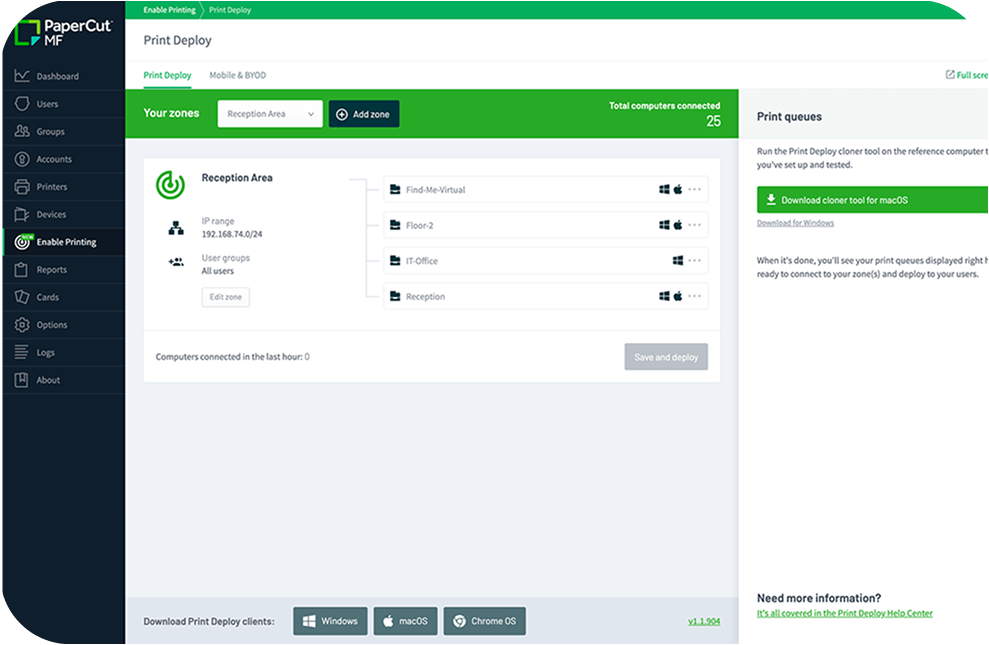989x645 pixels.
Task: Click the Windows icon on Reception row
Action: (664, 296)
